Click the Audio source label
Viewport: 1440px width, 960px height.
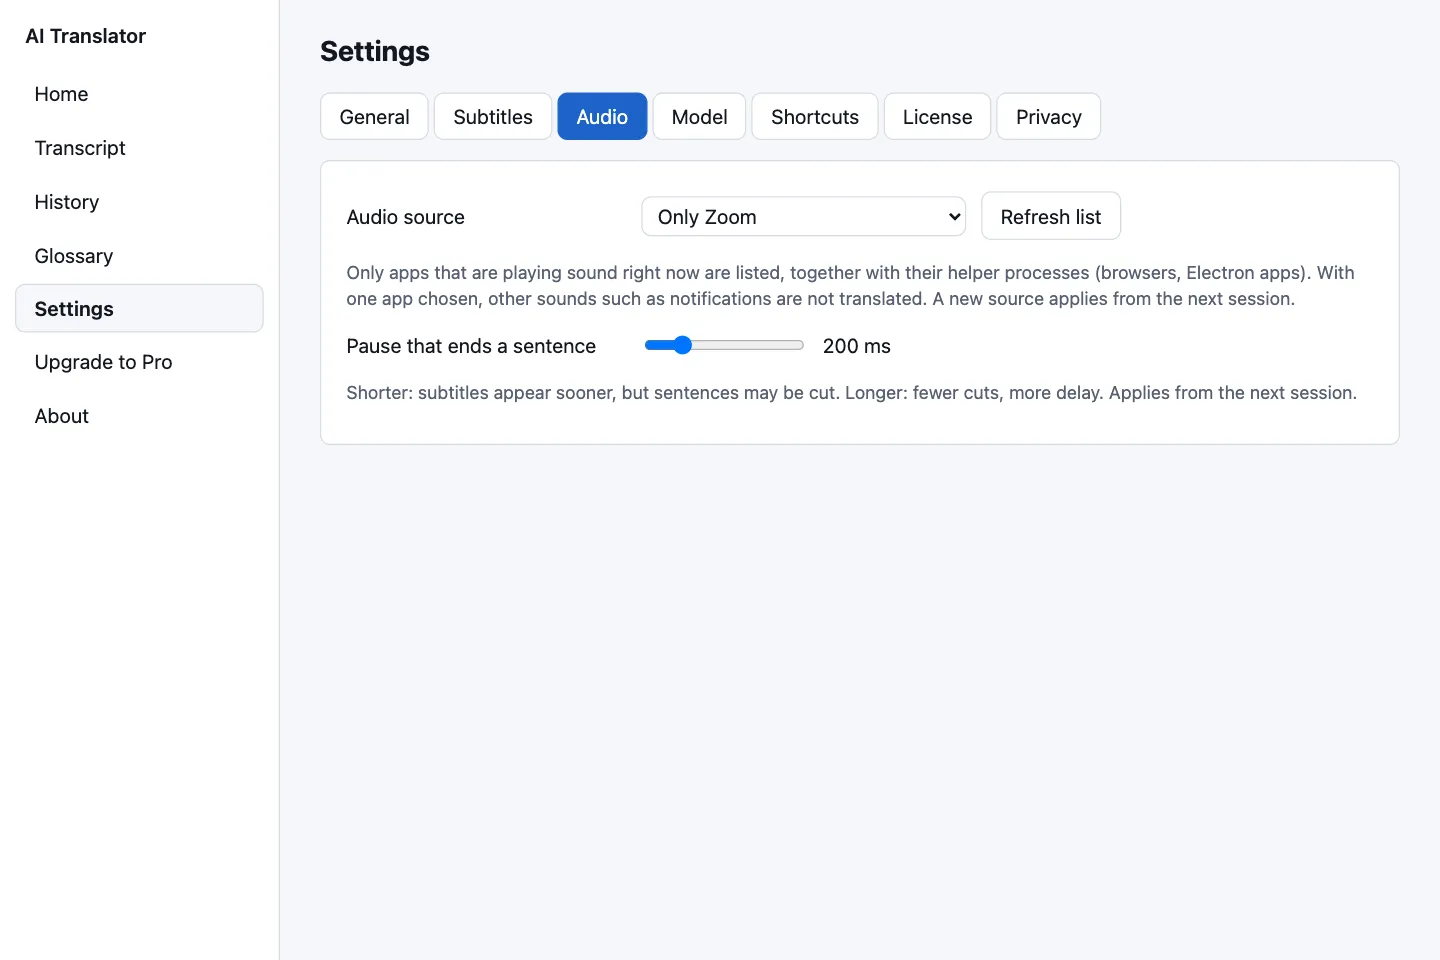[405, 217]
